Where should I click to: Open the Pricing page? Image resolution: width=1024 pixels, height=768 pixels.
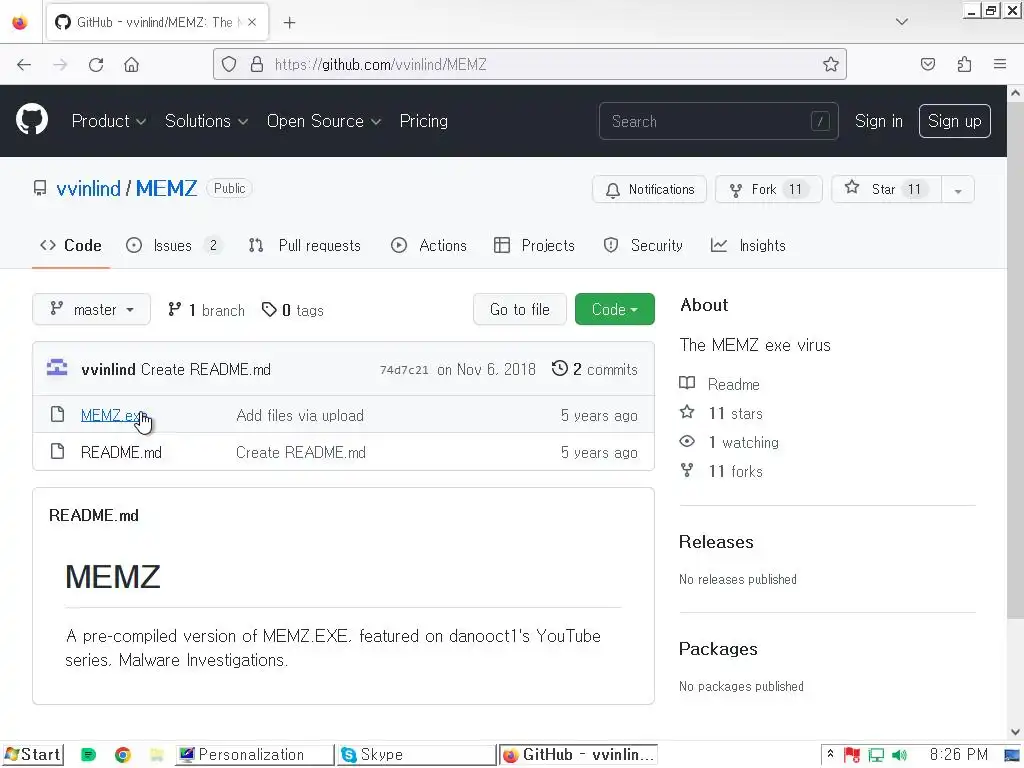click(x=423, y=121)
